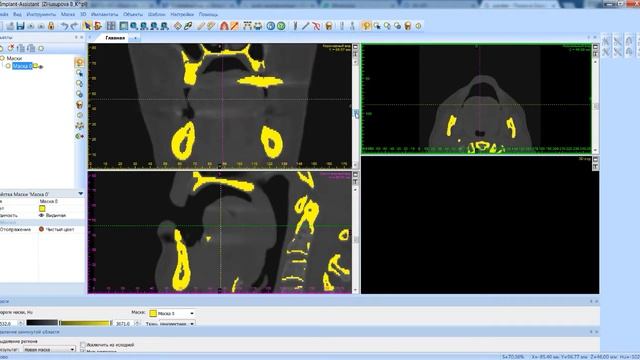The height and width of the screenshot is (360, 640).
Task: Click the coronal view vertical scrollbar
Action: coord(355,112)
